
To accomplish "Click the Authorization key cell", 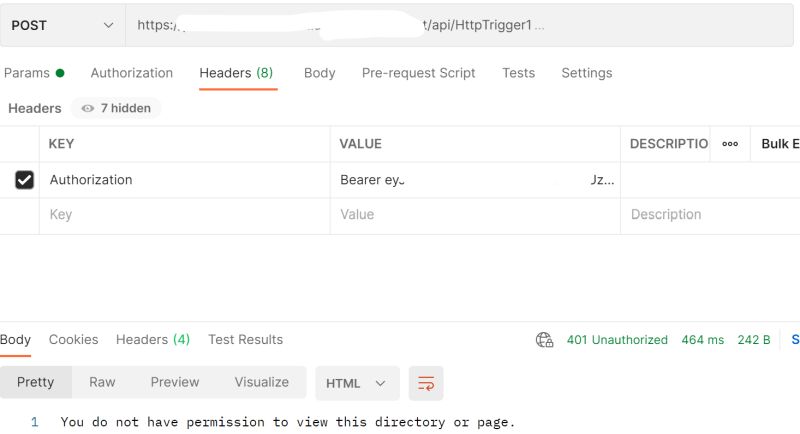I will (x=185, y=180).
